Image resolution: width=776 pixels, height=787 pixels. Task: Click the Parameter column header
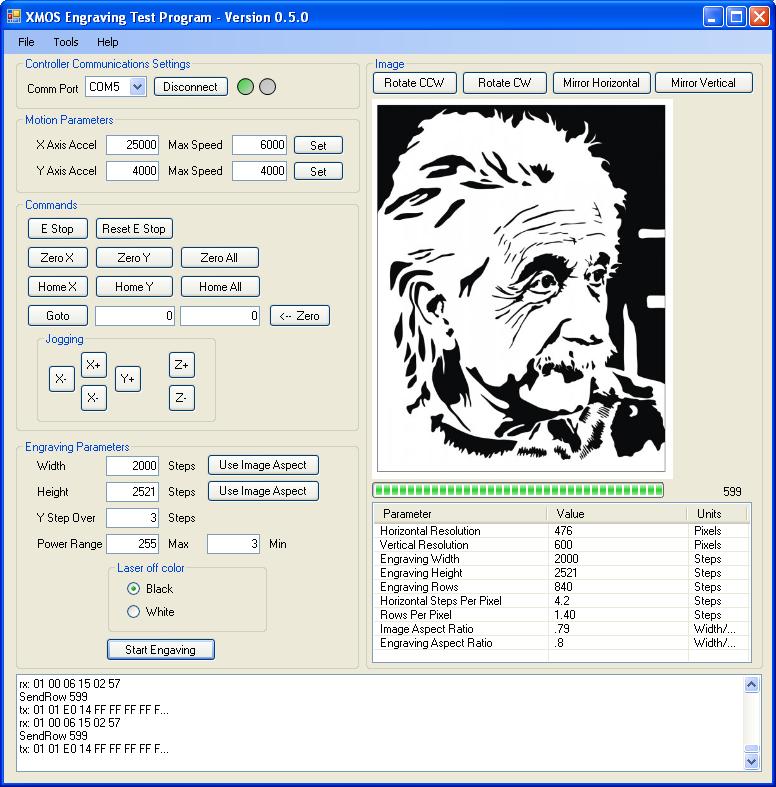pyautogui.click(x=460, y=514)
